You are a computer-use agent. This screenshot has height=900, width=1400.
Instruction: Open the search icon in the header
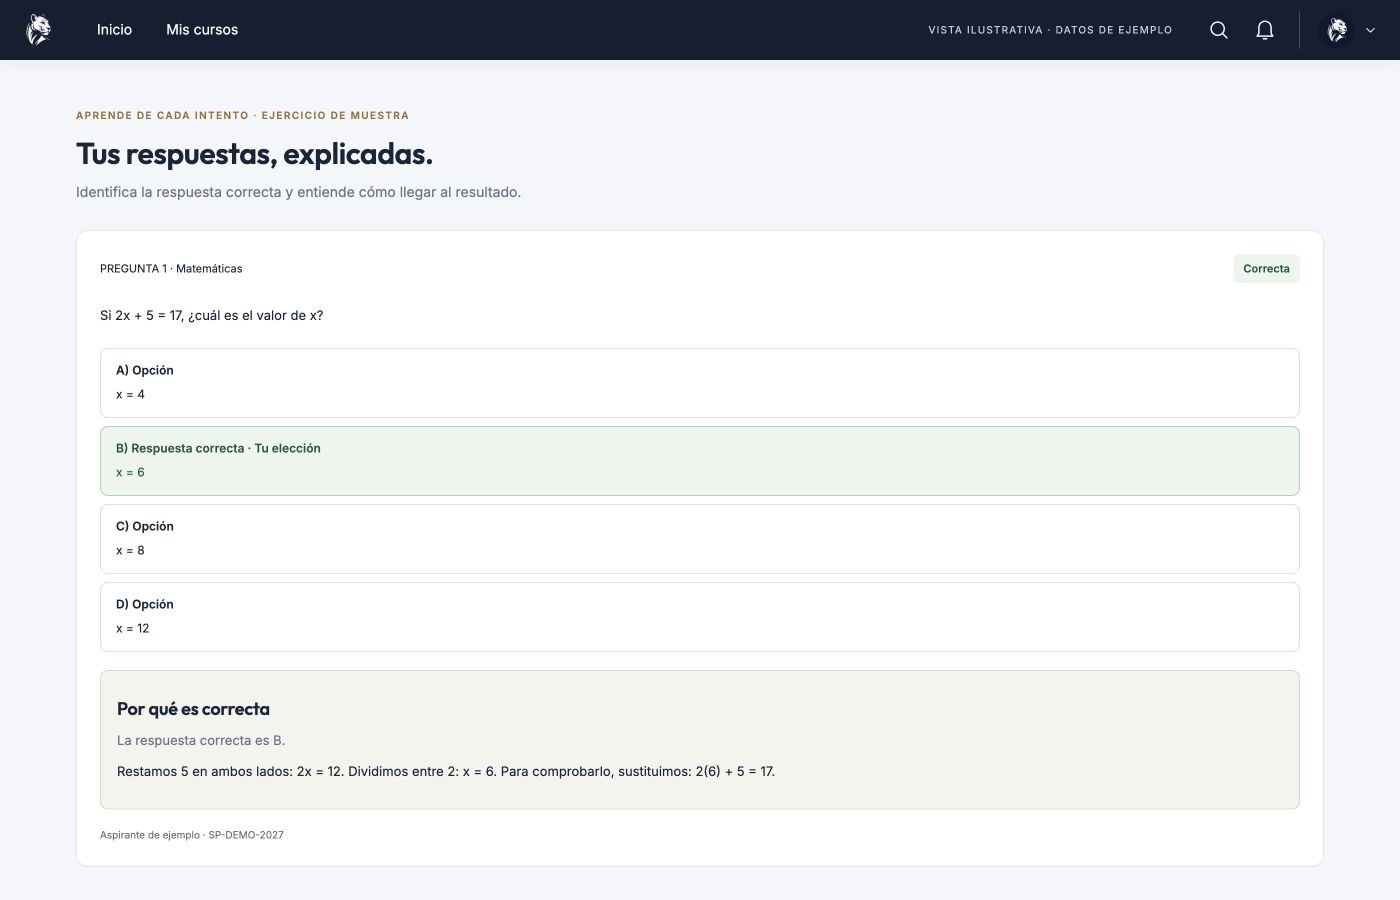(x=1218, y=30)
